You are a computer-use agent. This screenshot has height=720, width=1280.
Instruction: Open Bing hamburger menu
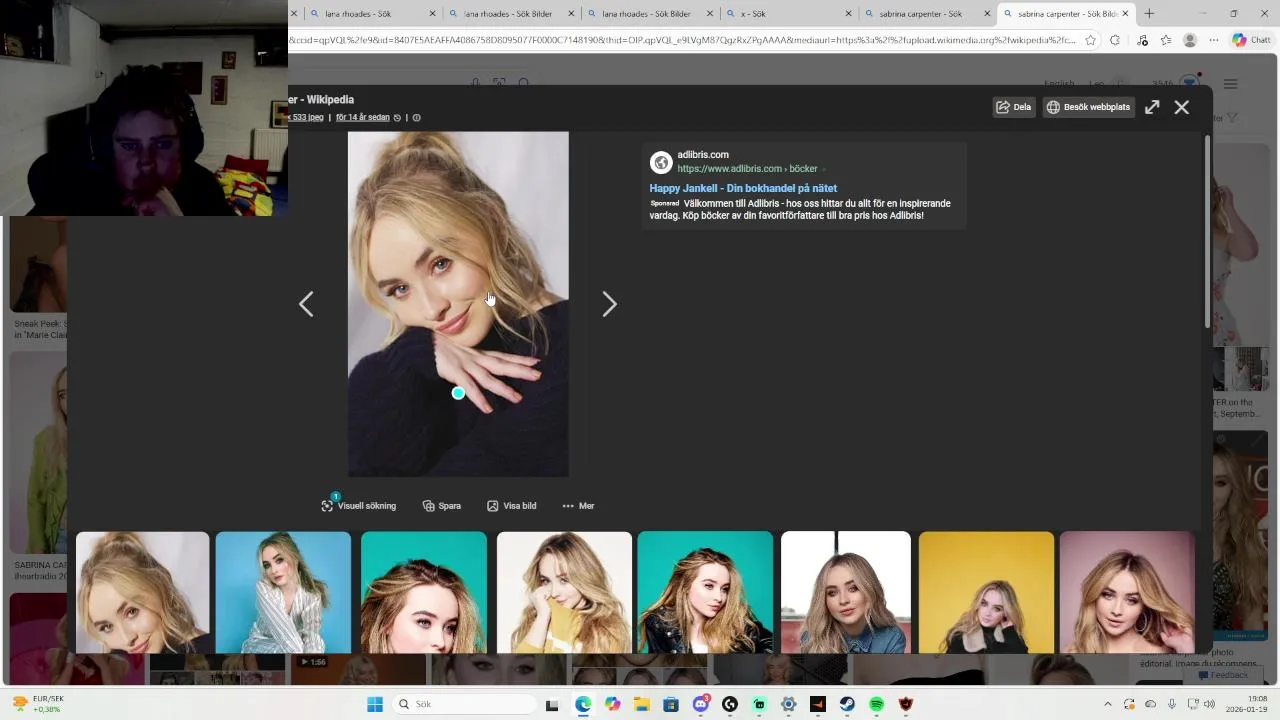coord(1231,84)
